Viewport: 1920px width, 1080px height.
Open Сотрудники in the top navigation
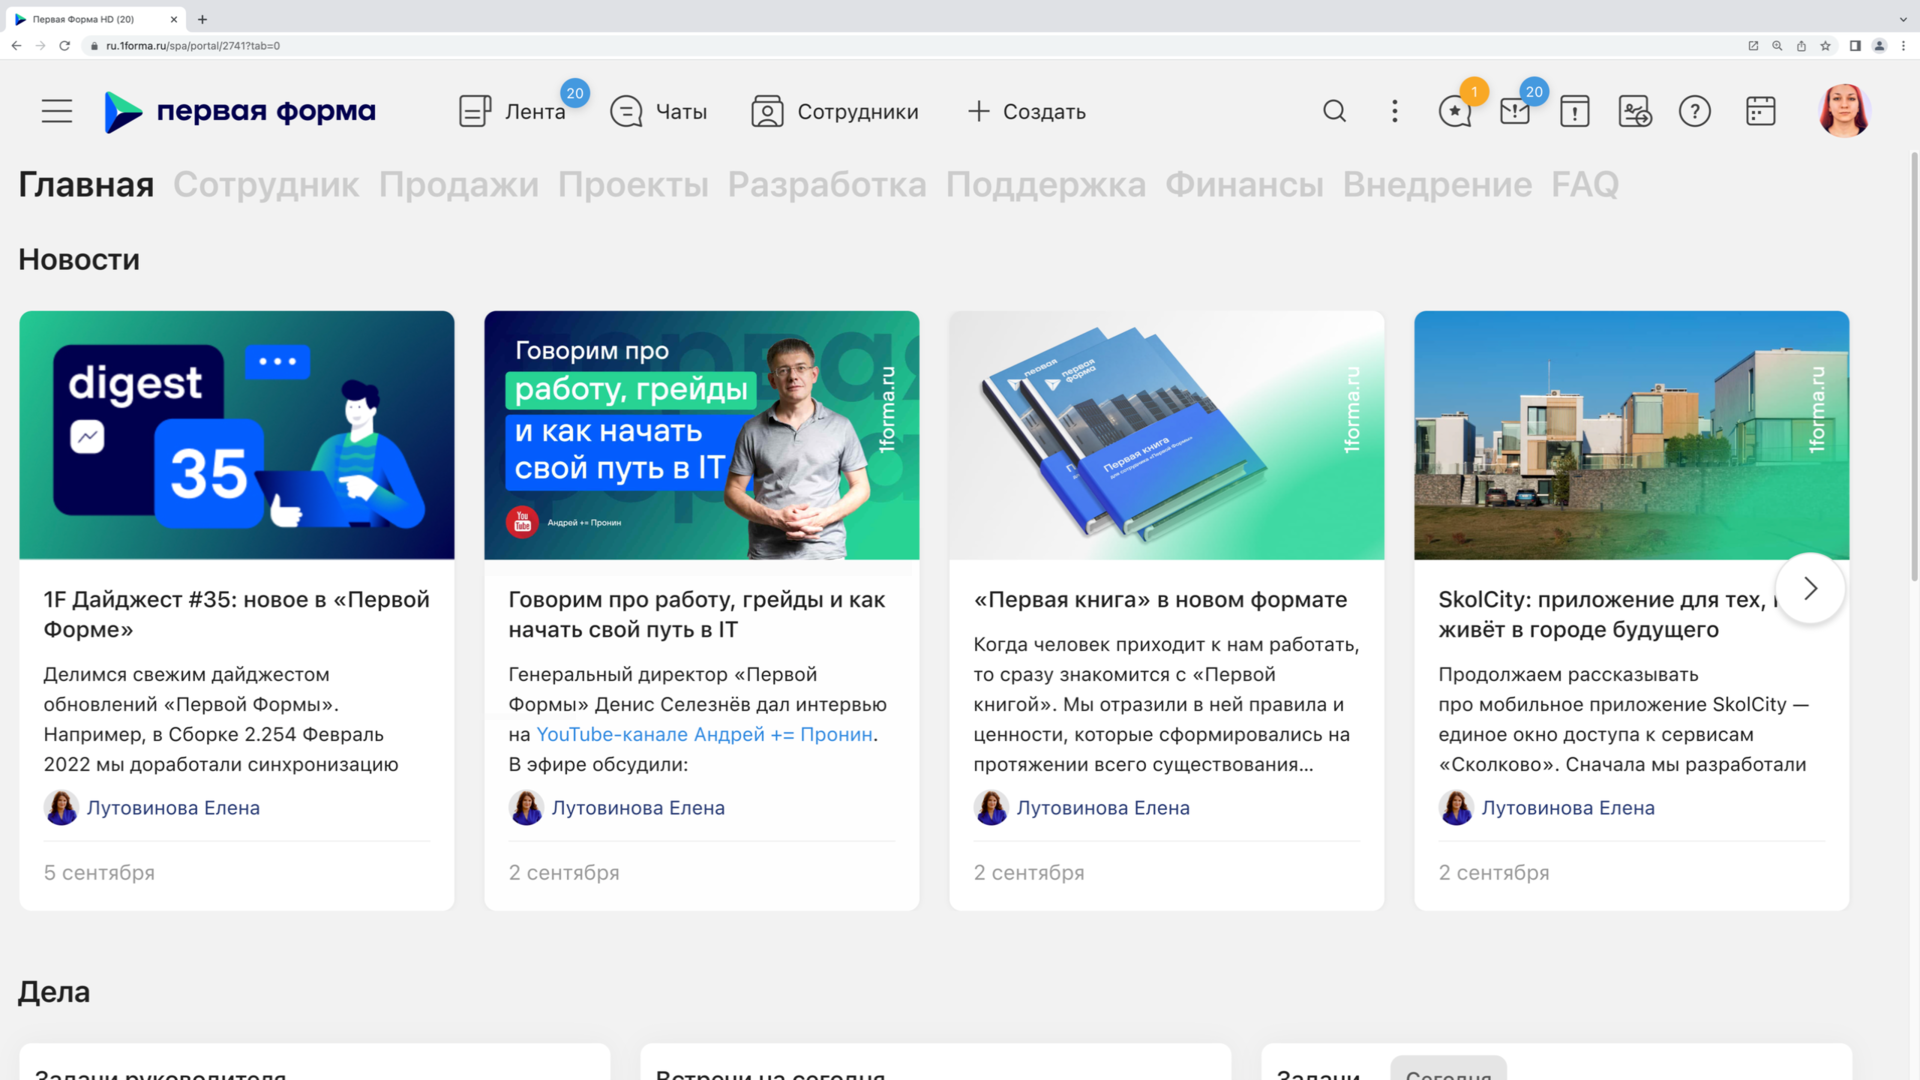click(x=835, y=111)
